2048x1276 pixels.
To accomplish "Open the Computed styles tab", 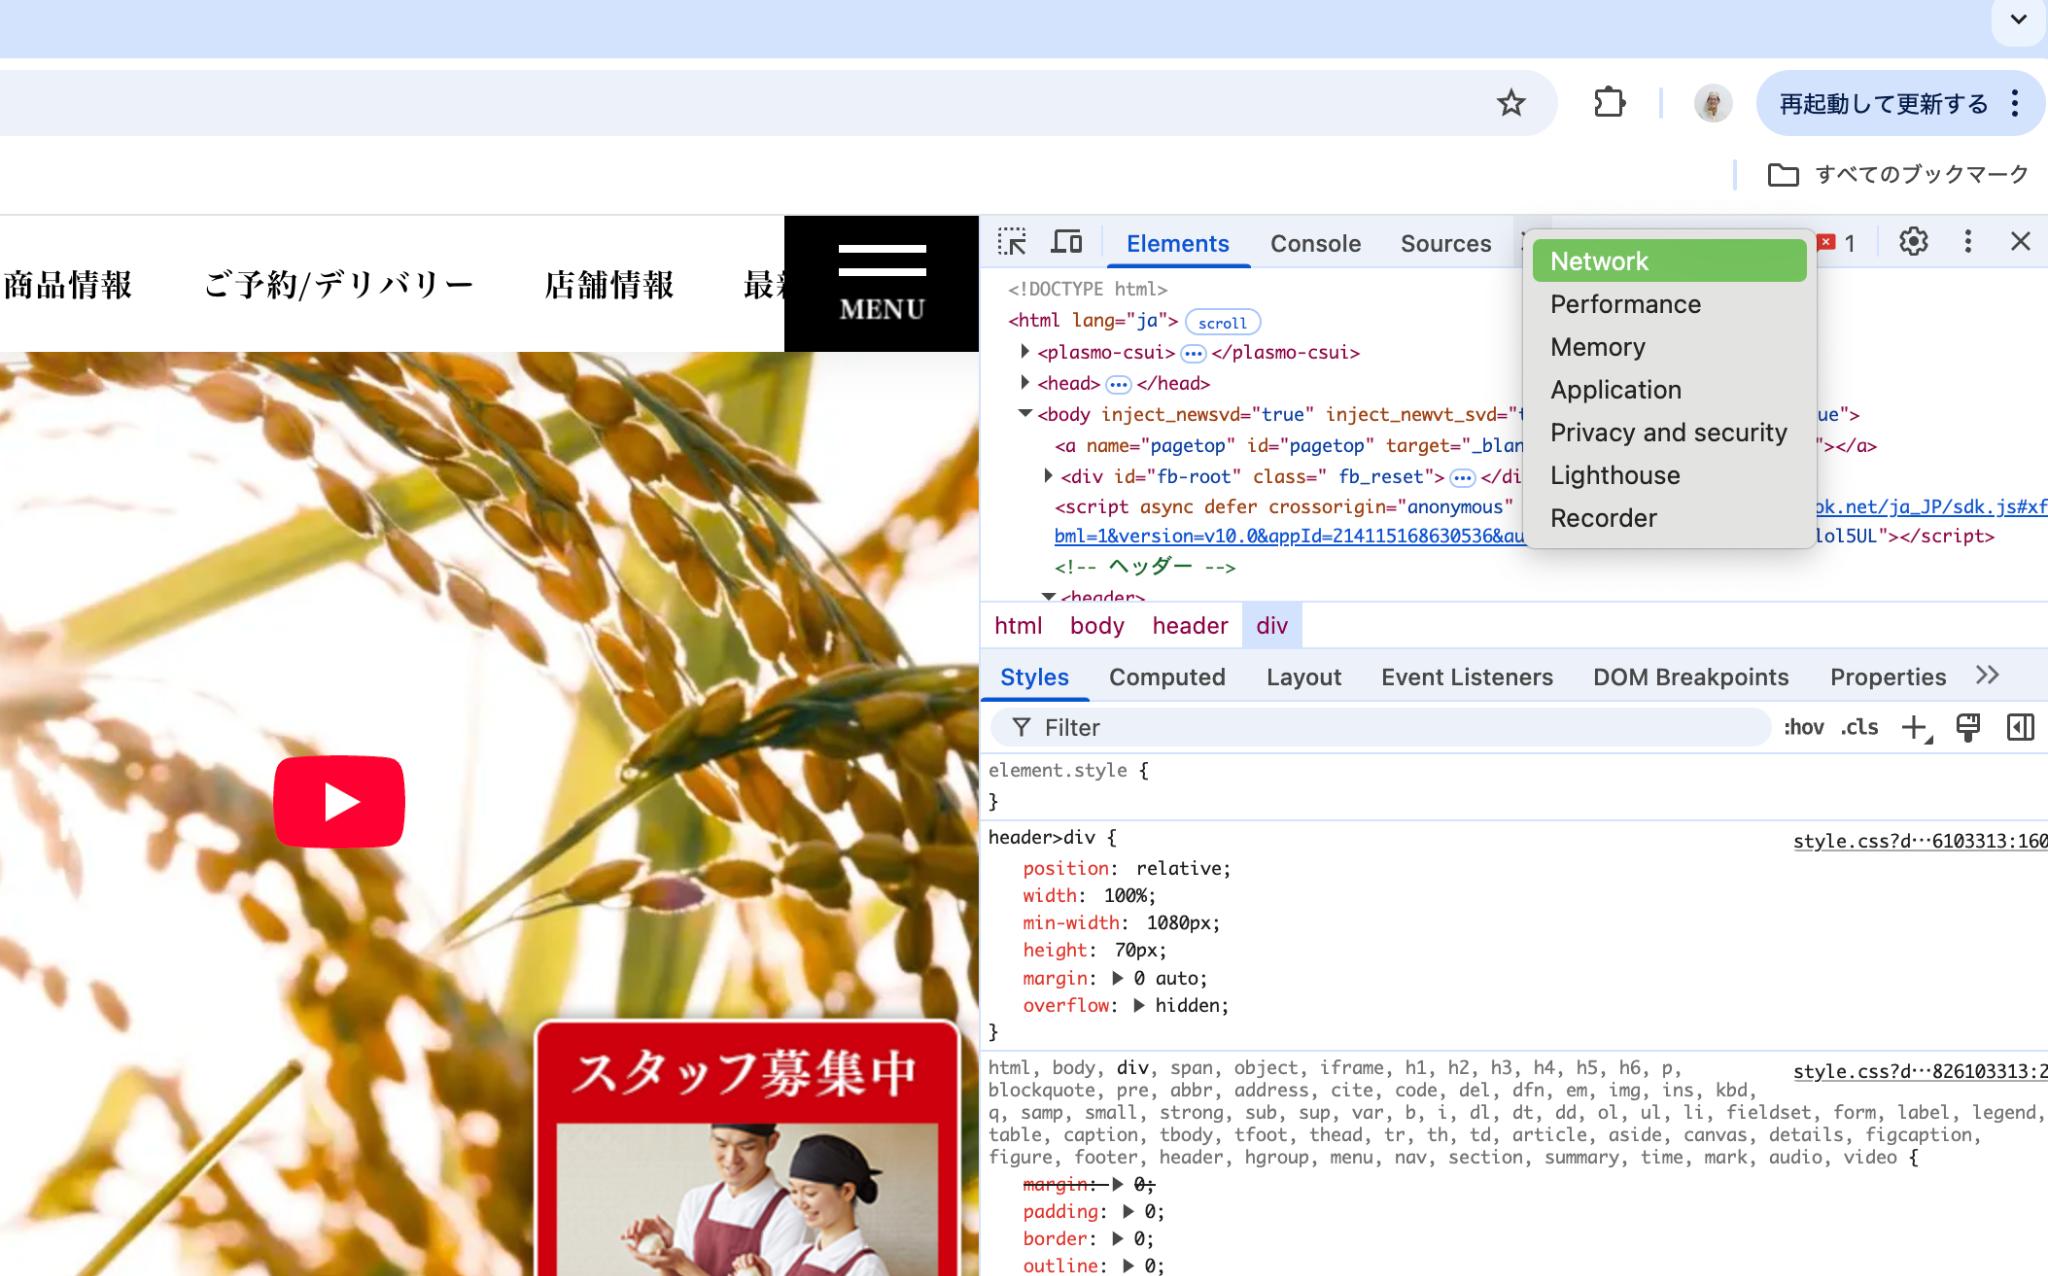I will pos(1167,677).
